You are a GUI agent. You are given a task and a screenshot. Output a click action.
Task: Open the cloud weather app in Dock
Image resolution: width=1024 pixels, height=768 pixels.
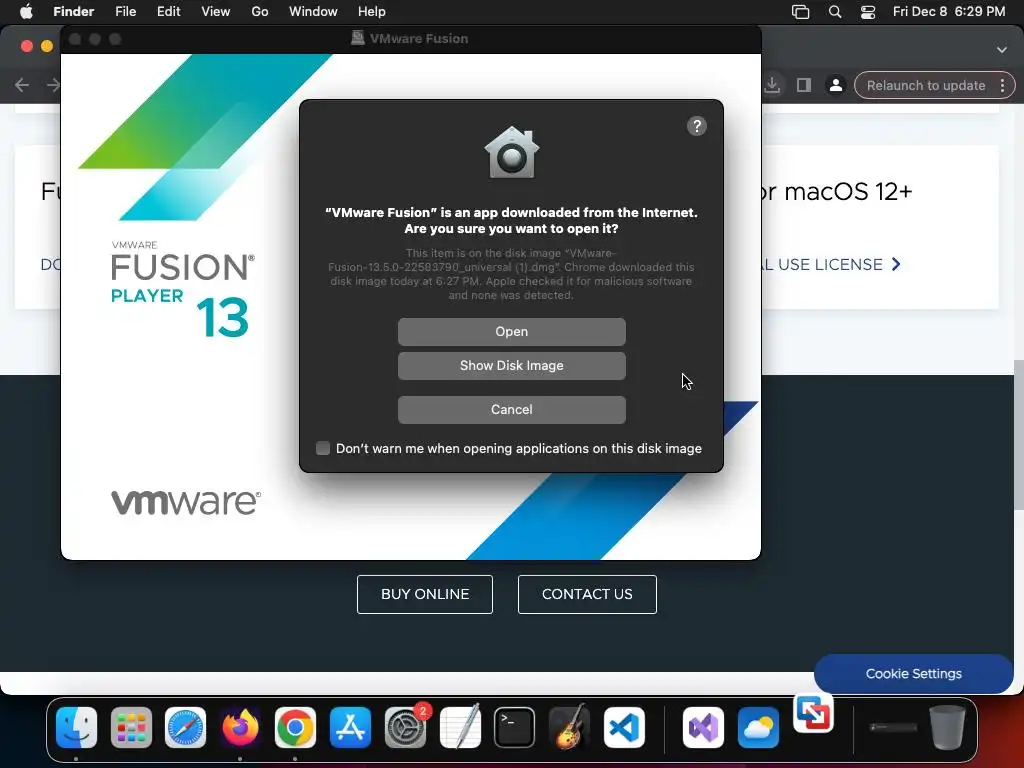coord(758,728)
